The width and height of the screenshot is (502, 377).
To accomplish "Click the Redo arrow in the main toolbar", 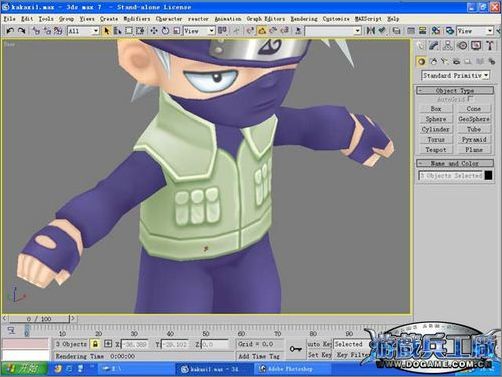I will point(22,31).
